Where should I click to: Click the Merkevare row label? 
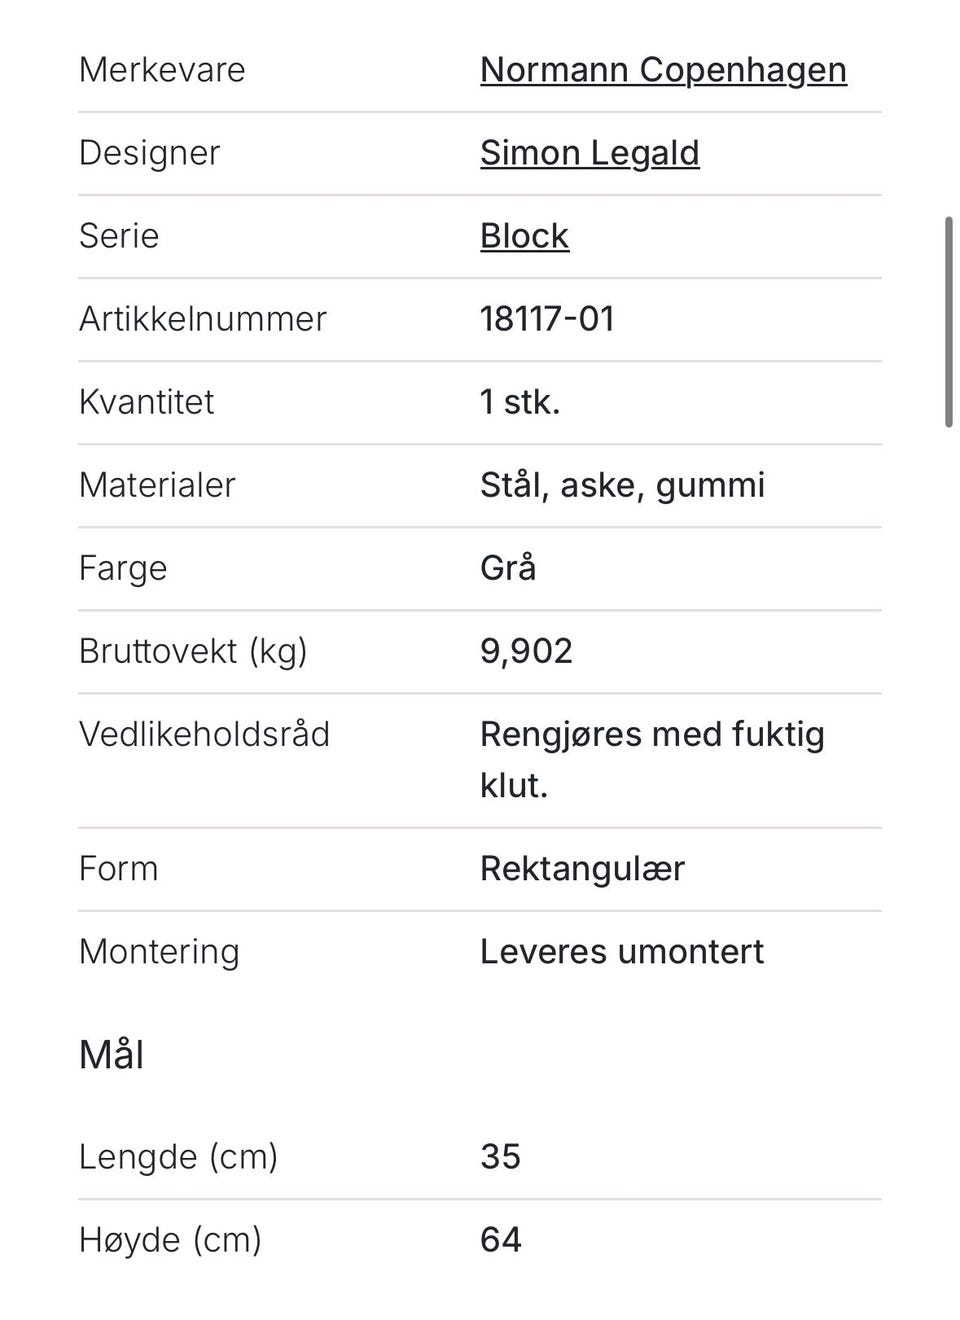pos(162,70)
